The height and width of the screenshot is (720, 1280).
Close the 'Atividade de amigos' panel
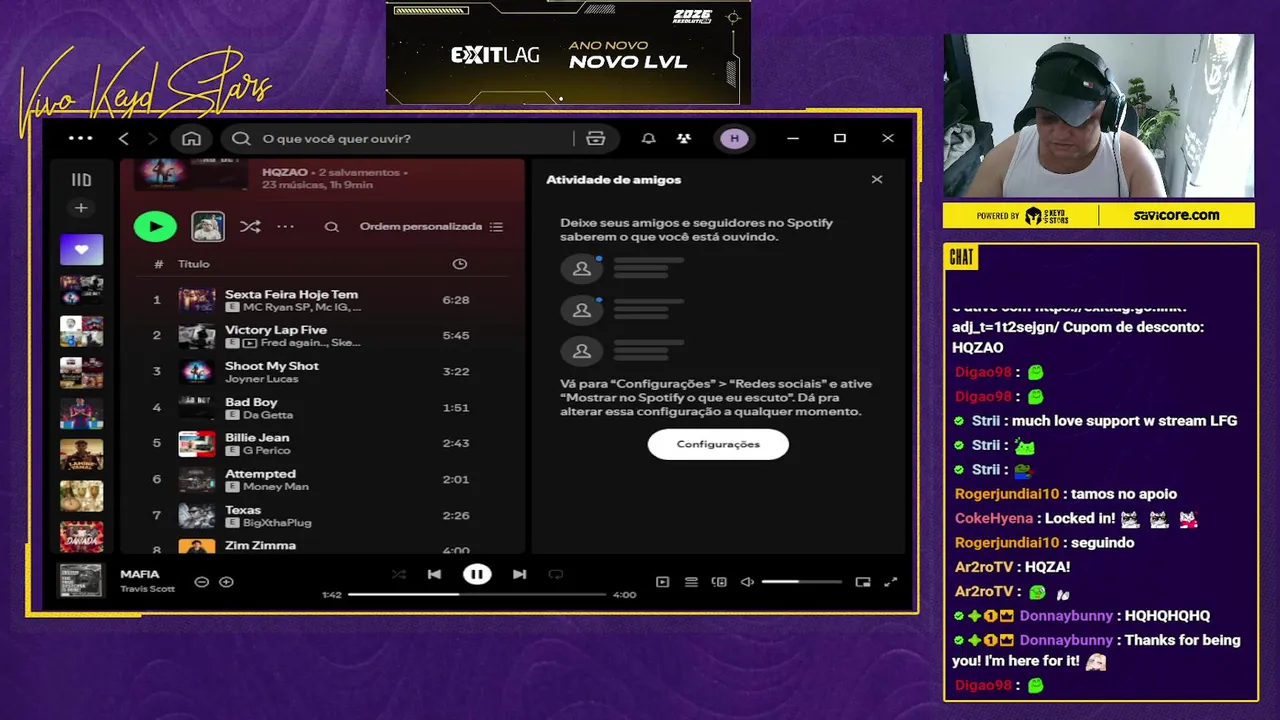pos(877,180)
